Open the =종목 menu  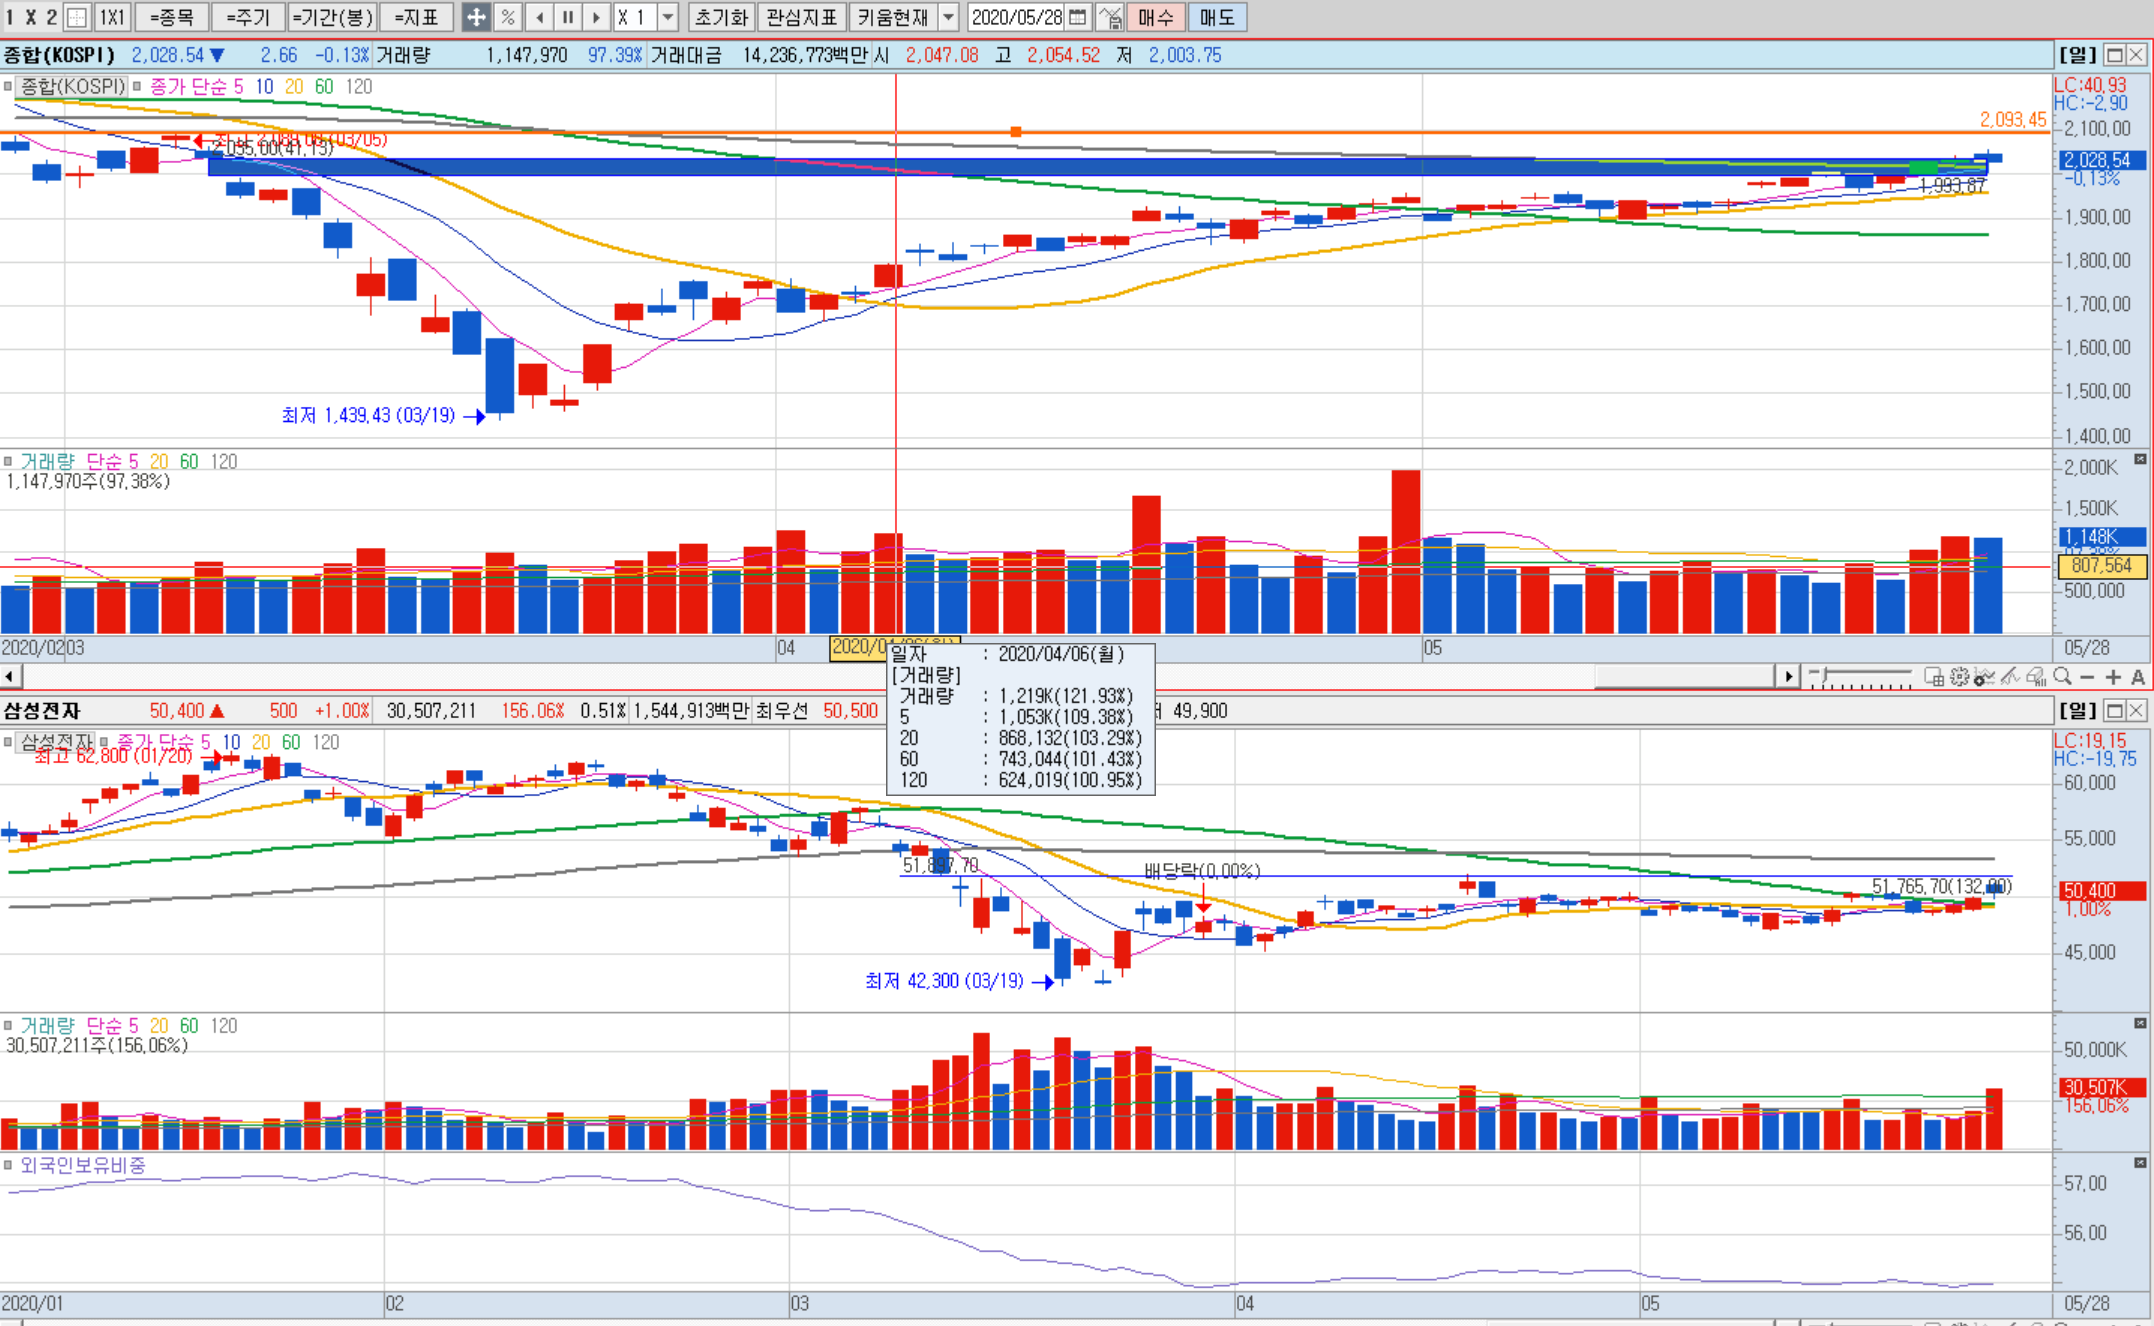[171, 17]
